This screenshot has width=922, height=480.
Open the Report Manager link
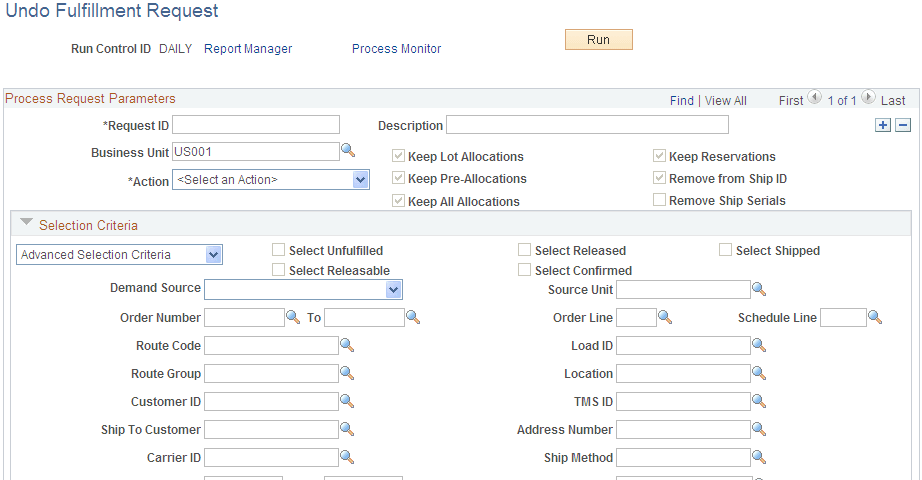coord(248,49)
